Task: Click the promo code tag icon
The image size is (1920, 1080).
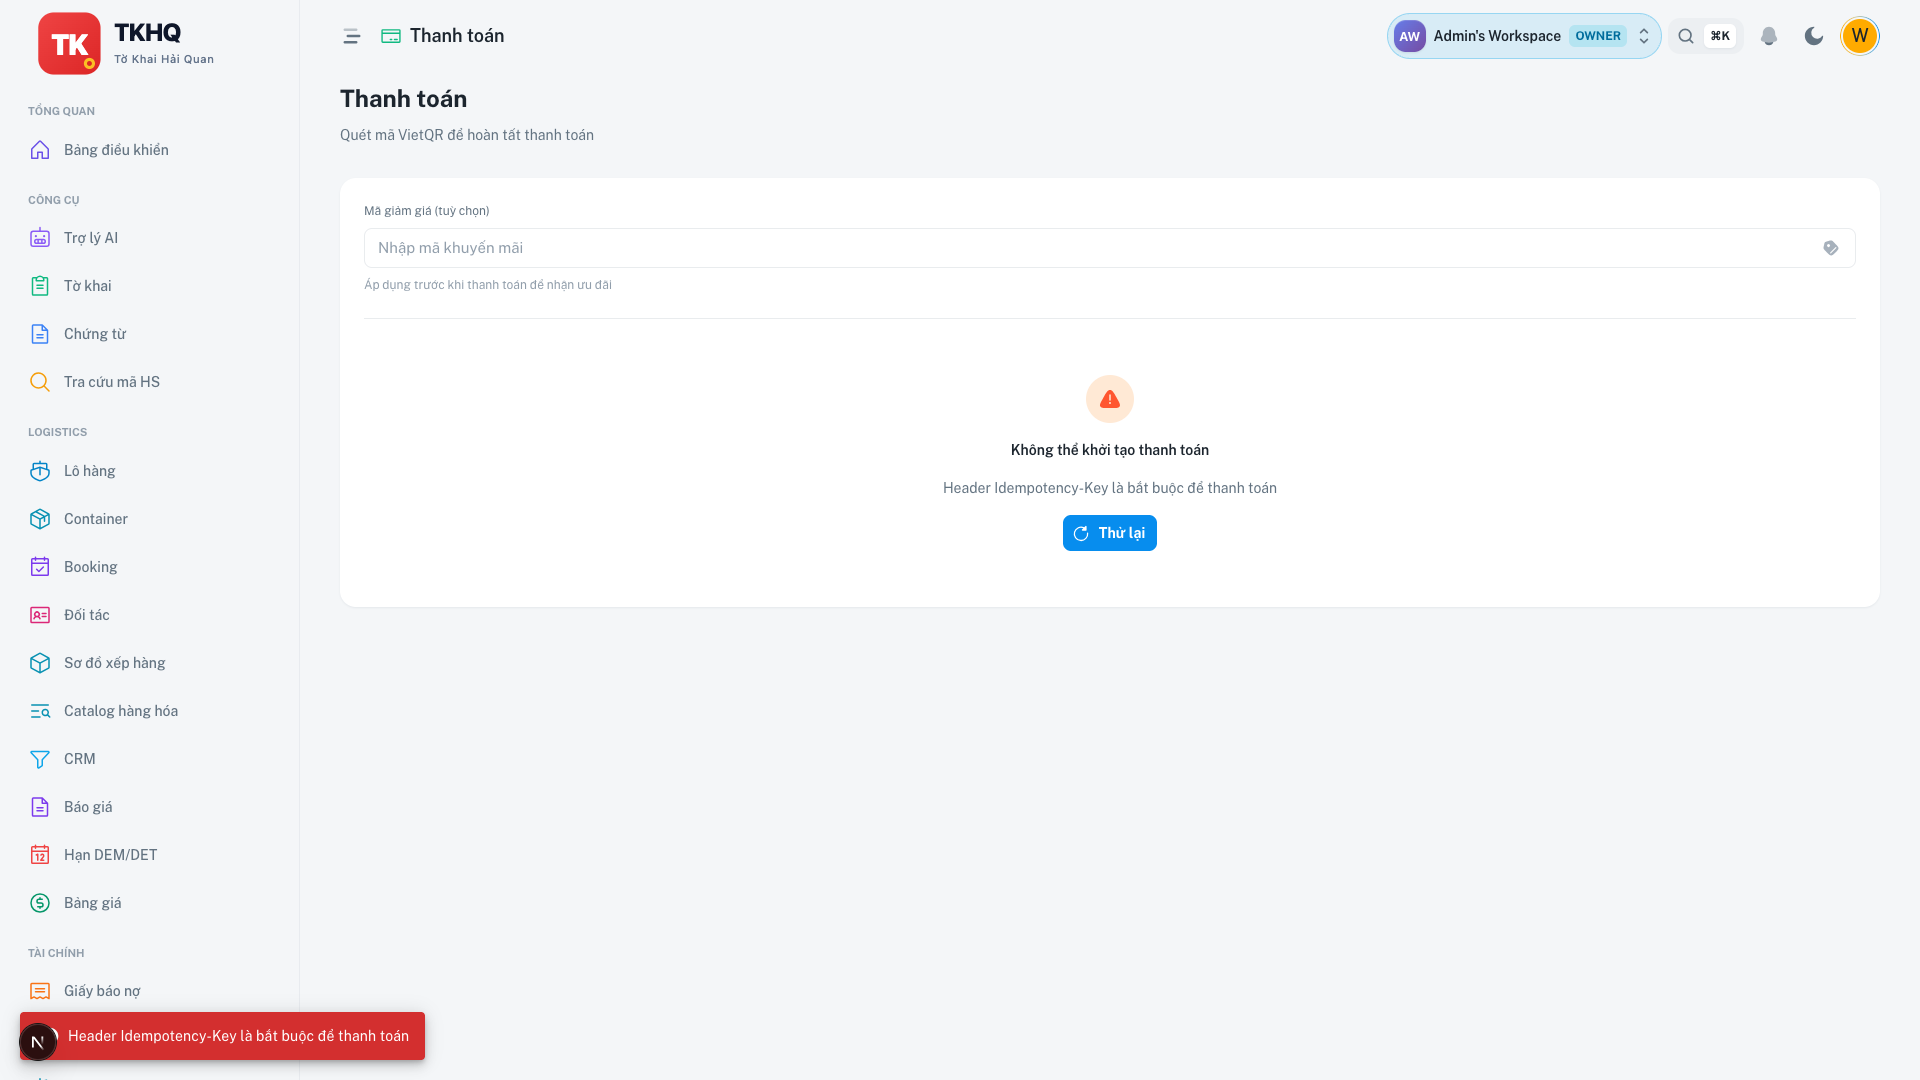Action: (x=1831, y=248)
